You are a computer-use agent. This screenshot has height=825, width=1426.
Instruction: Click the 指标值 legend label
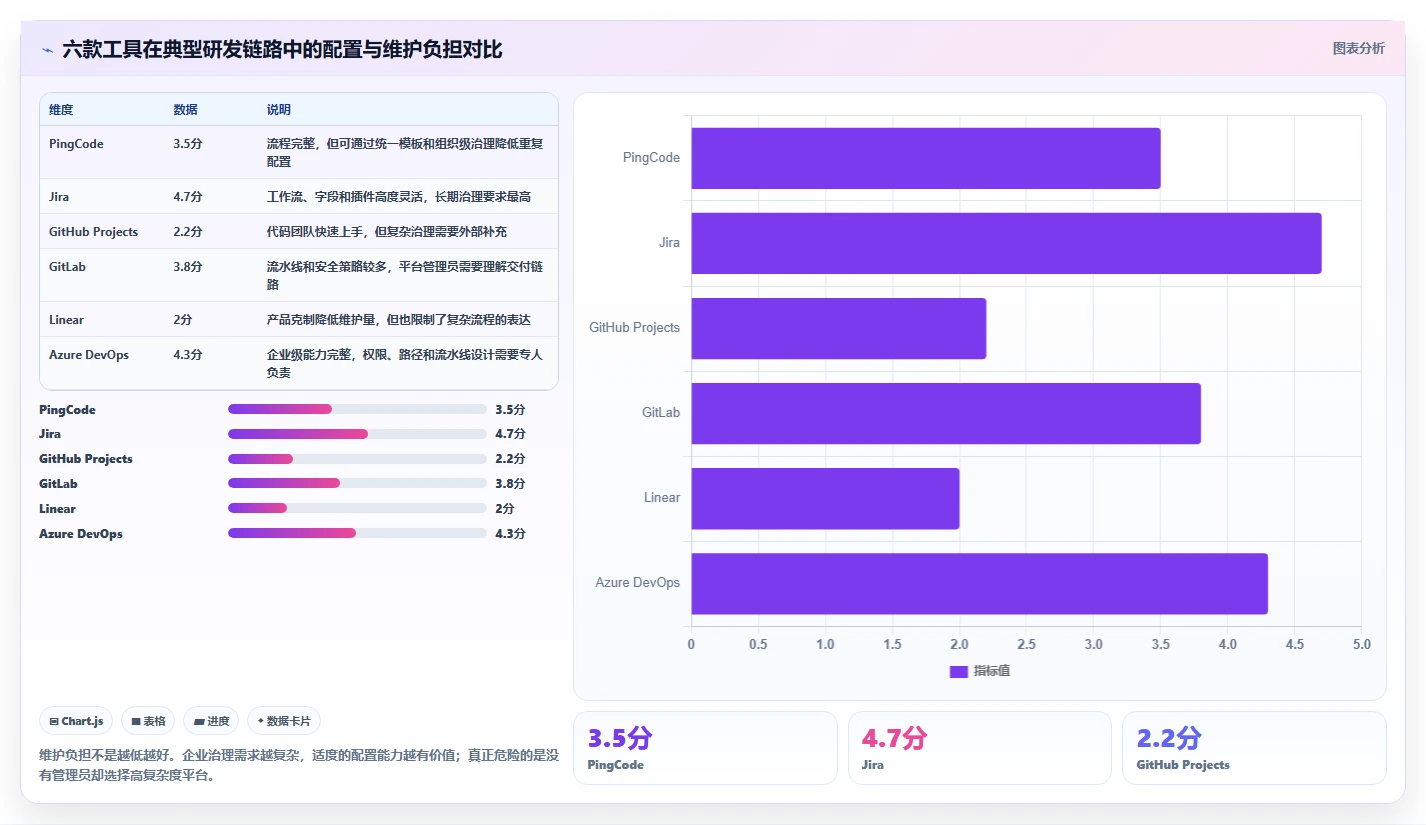pyautogui.click(x=992, y=671)
